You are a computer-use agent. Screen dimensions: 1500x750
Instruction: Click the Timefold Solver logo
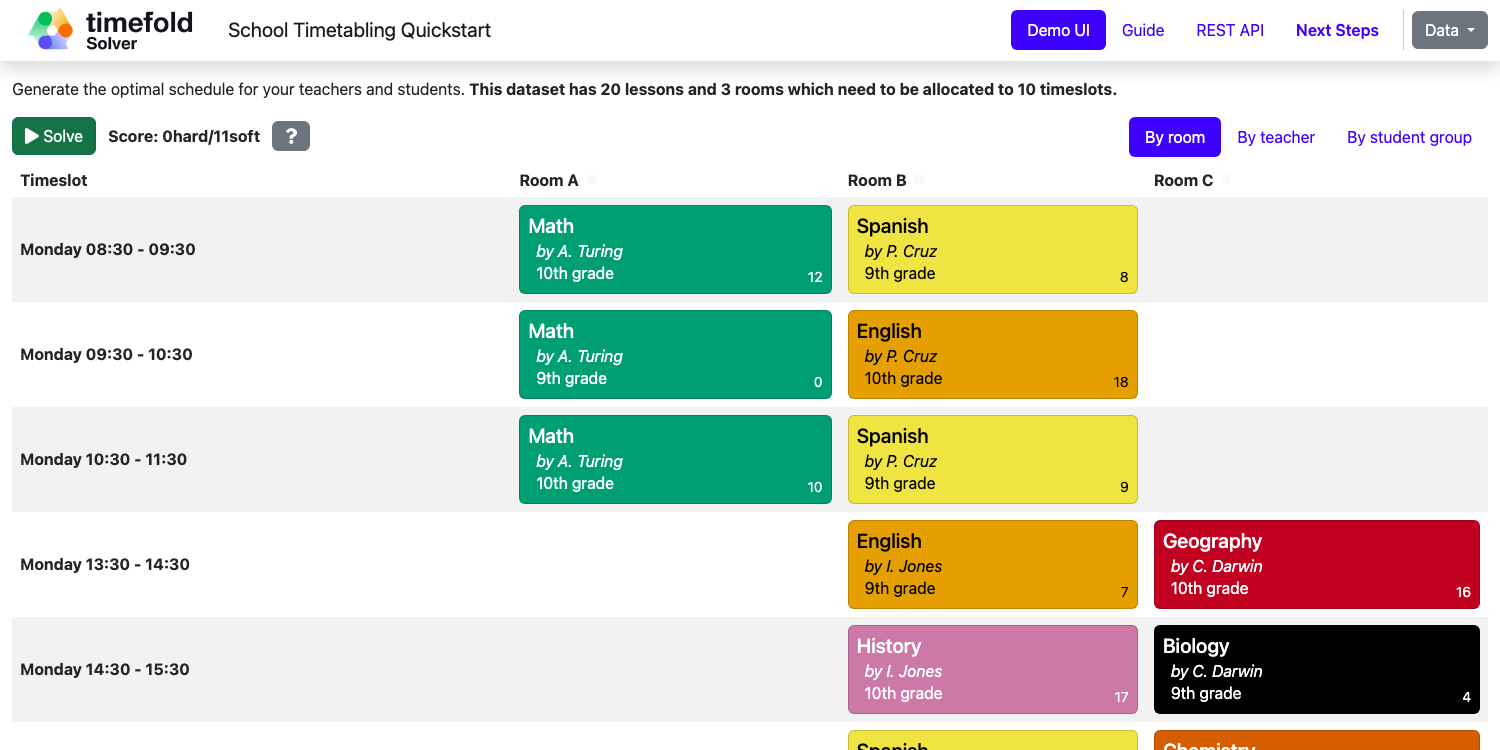click(110, 30)
